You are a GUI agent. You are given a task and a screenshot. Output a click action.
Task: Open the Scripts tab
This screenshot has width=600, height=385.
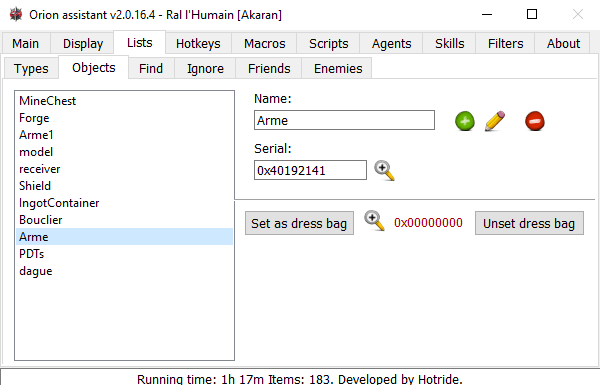click(x=328, y=44)
